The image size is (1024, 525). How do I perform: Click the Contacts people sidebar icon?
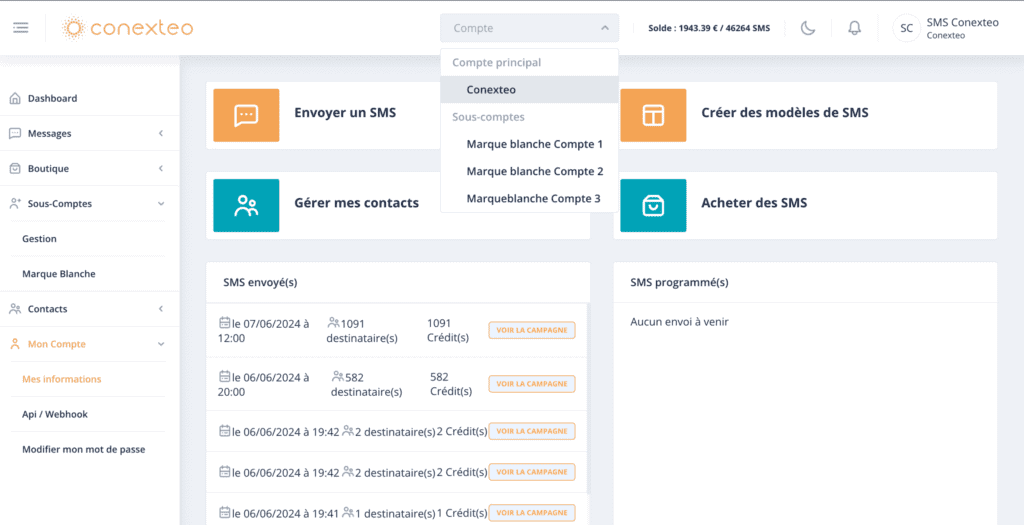click(x=15, y=309)
